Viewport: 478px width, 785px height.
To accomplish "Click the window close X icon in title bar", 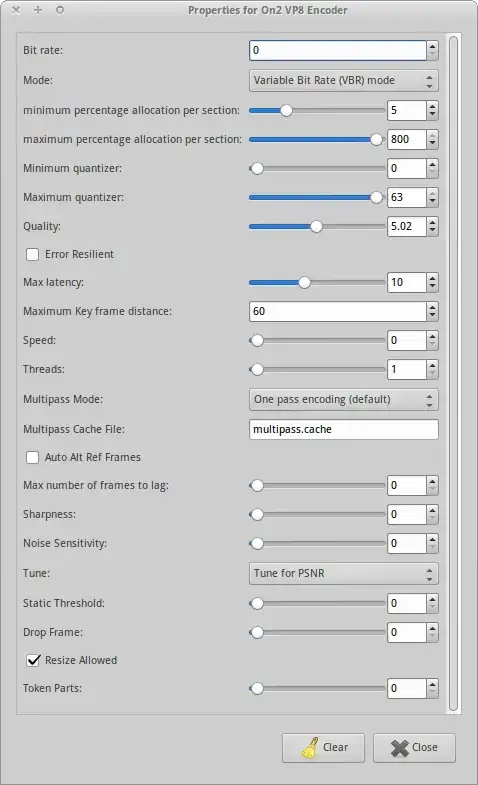I will pyautogui.click(x=16, y=10).
